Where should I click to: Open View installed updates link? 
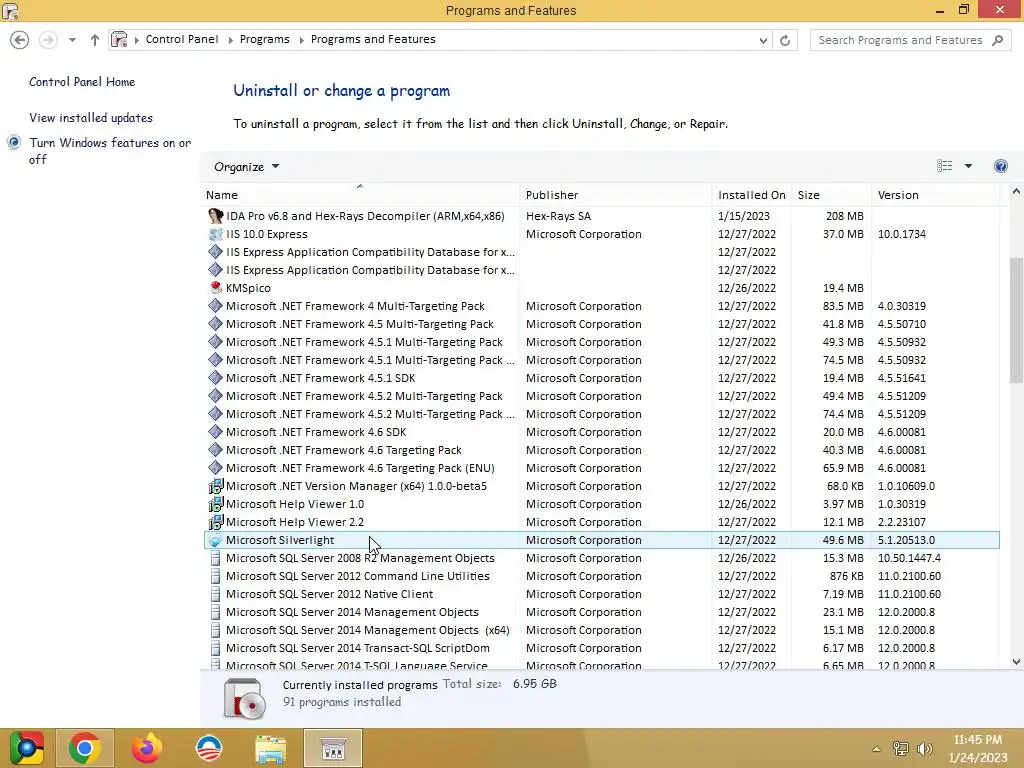click(91, 118)
